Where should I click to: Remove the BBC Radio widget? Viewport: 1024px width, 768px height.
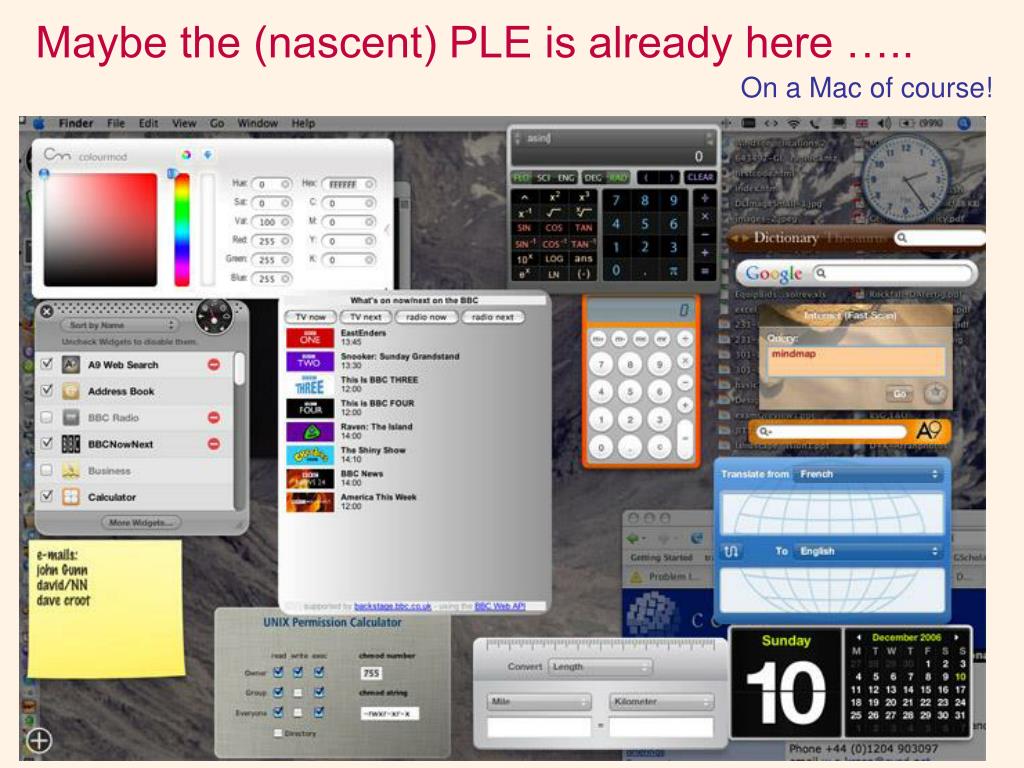pos(214,417)
